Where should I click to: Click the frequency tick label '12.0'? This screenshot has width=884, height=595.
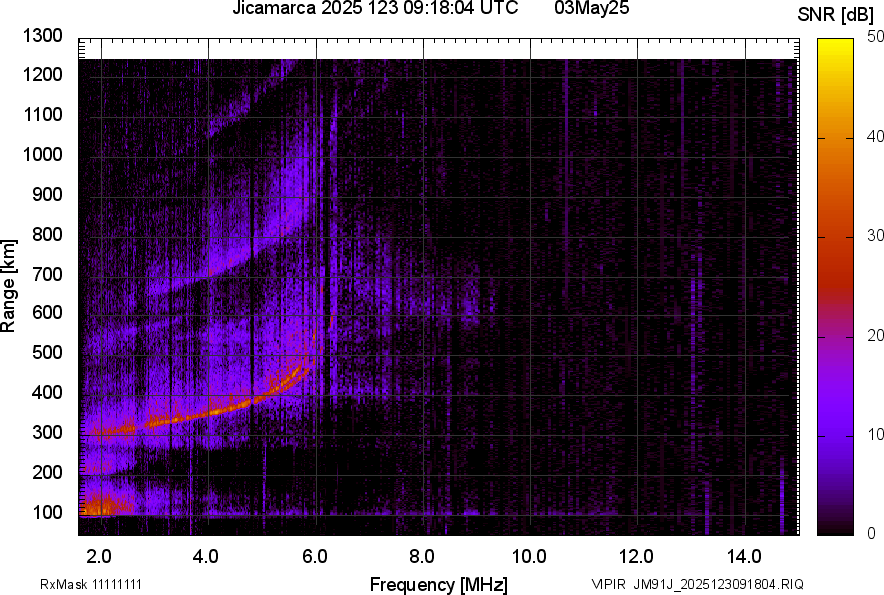(x=637, y=557)
